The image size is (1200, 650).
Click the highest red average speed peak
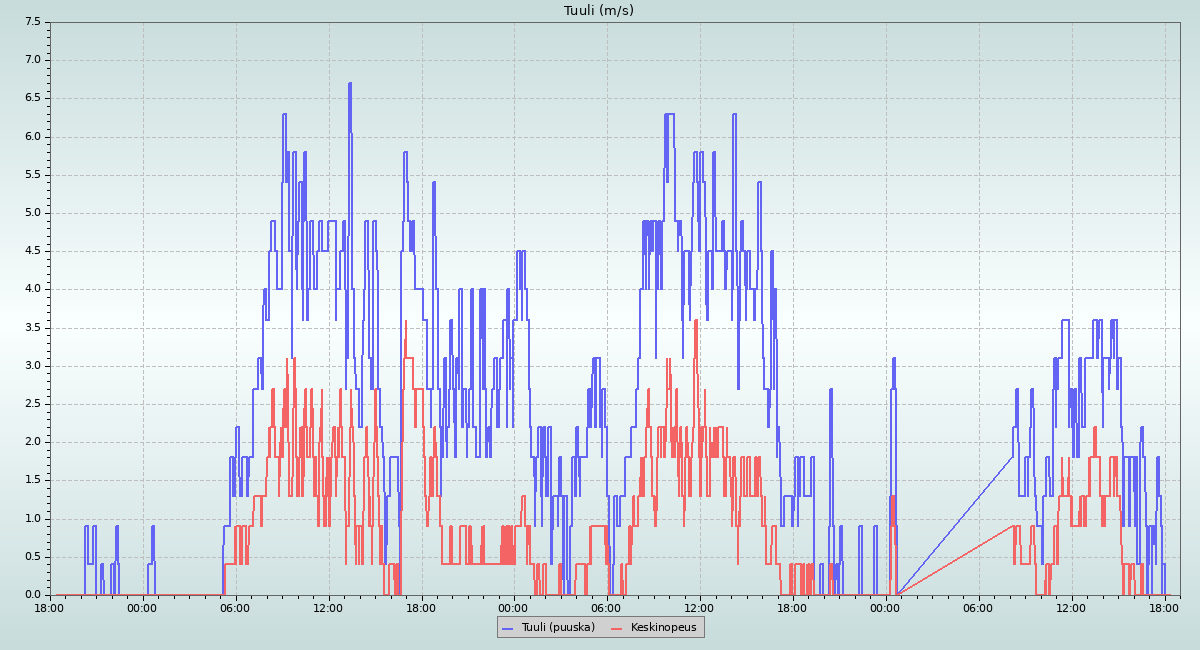[406, 322]
